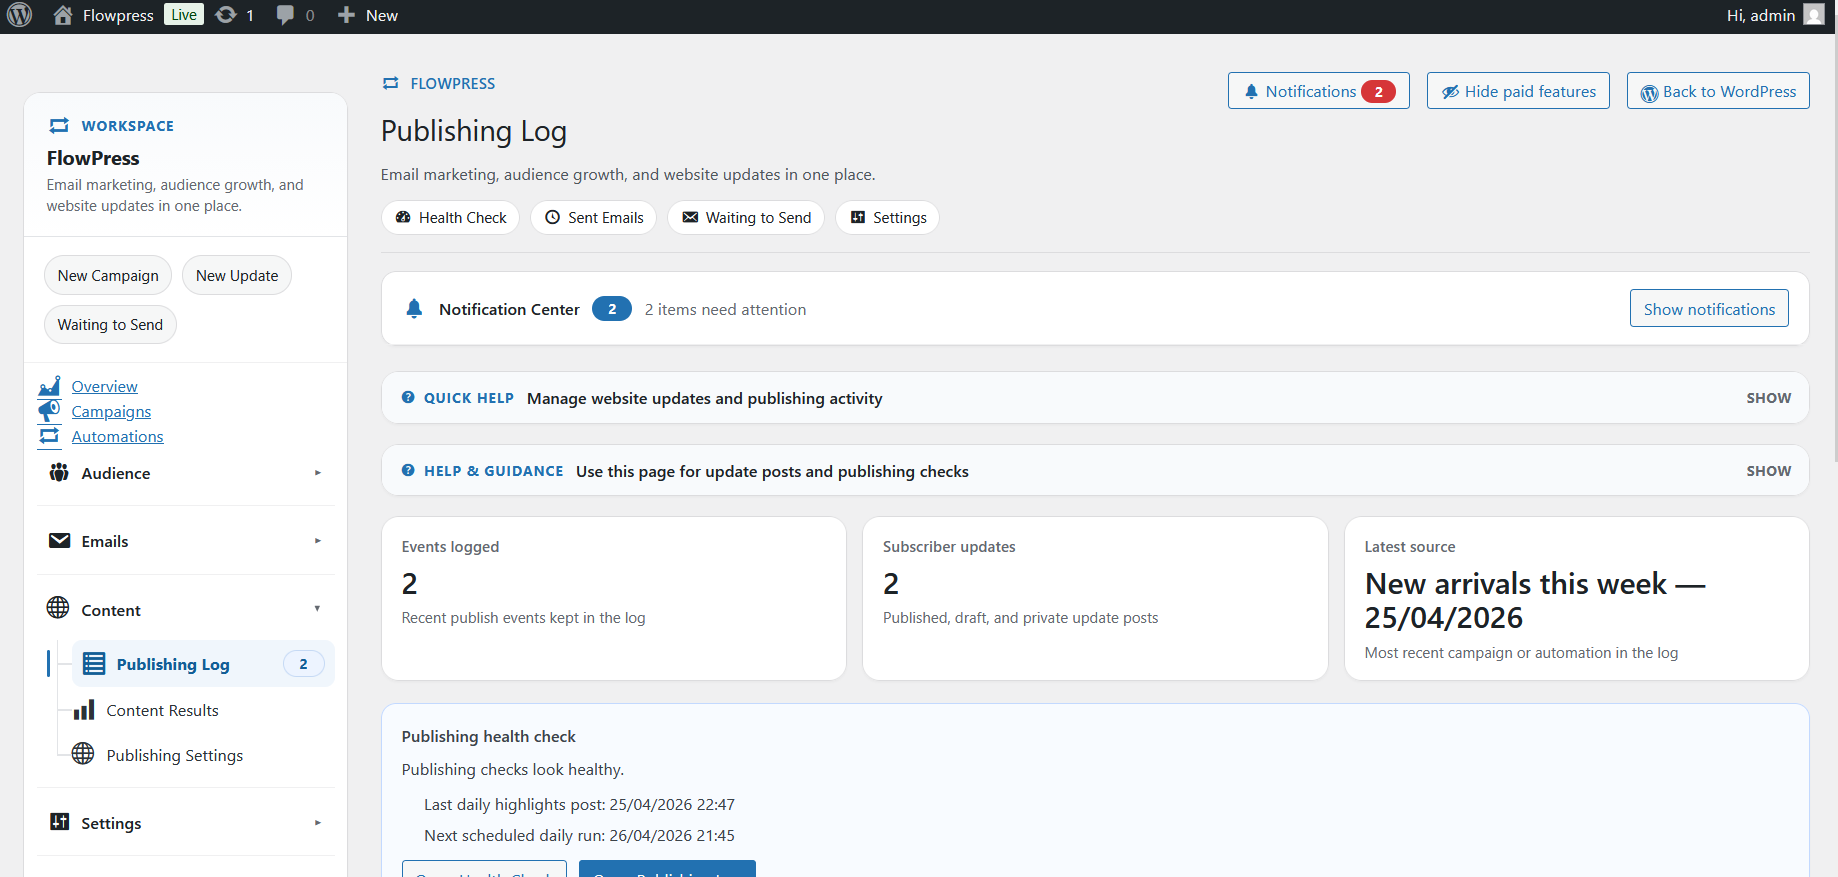Click the Audience group icon
Screen dimensions: 1838x877
59,472
